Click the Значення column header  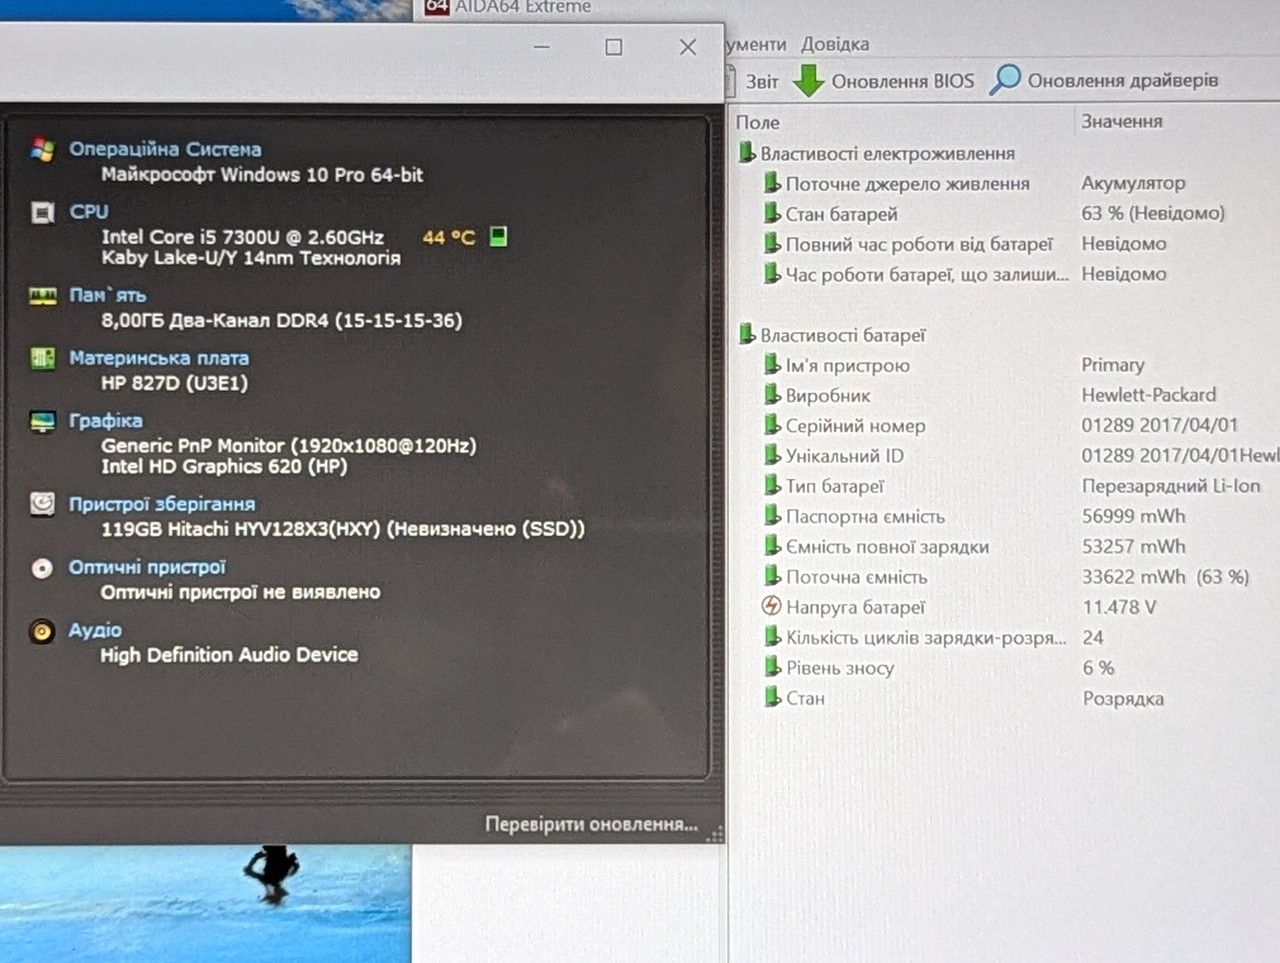[1122, 121]
